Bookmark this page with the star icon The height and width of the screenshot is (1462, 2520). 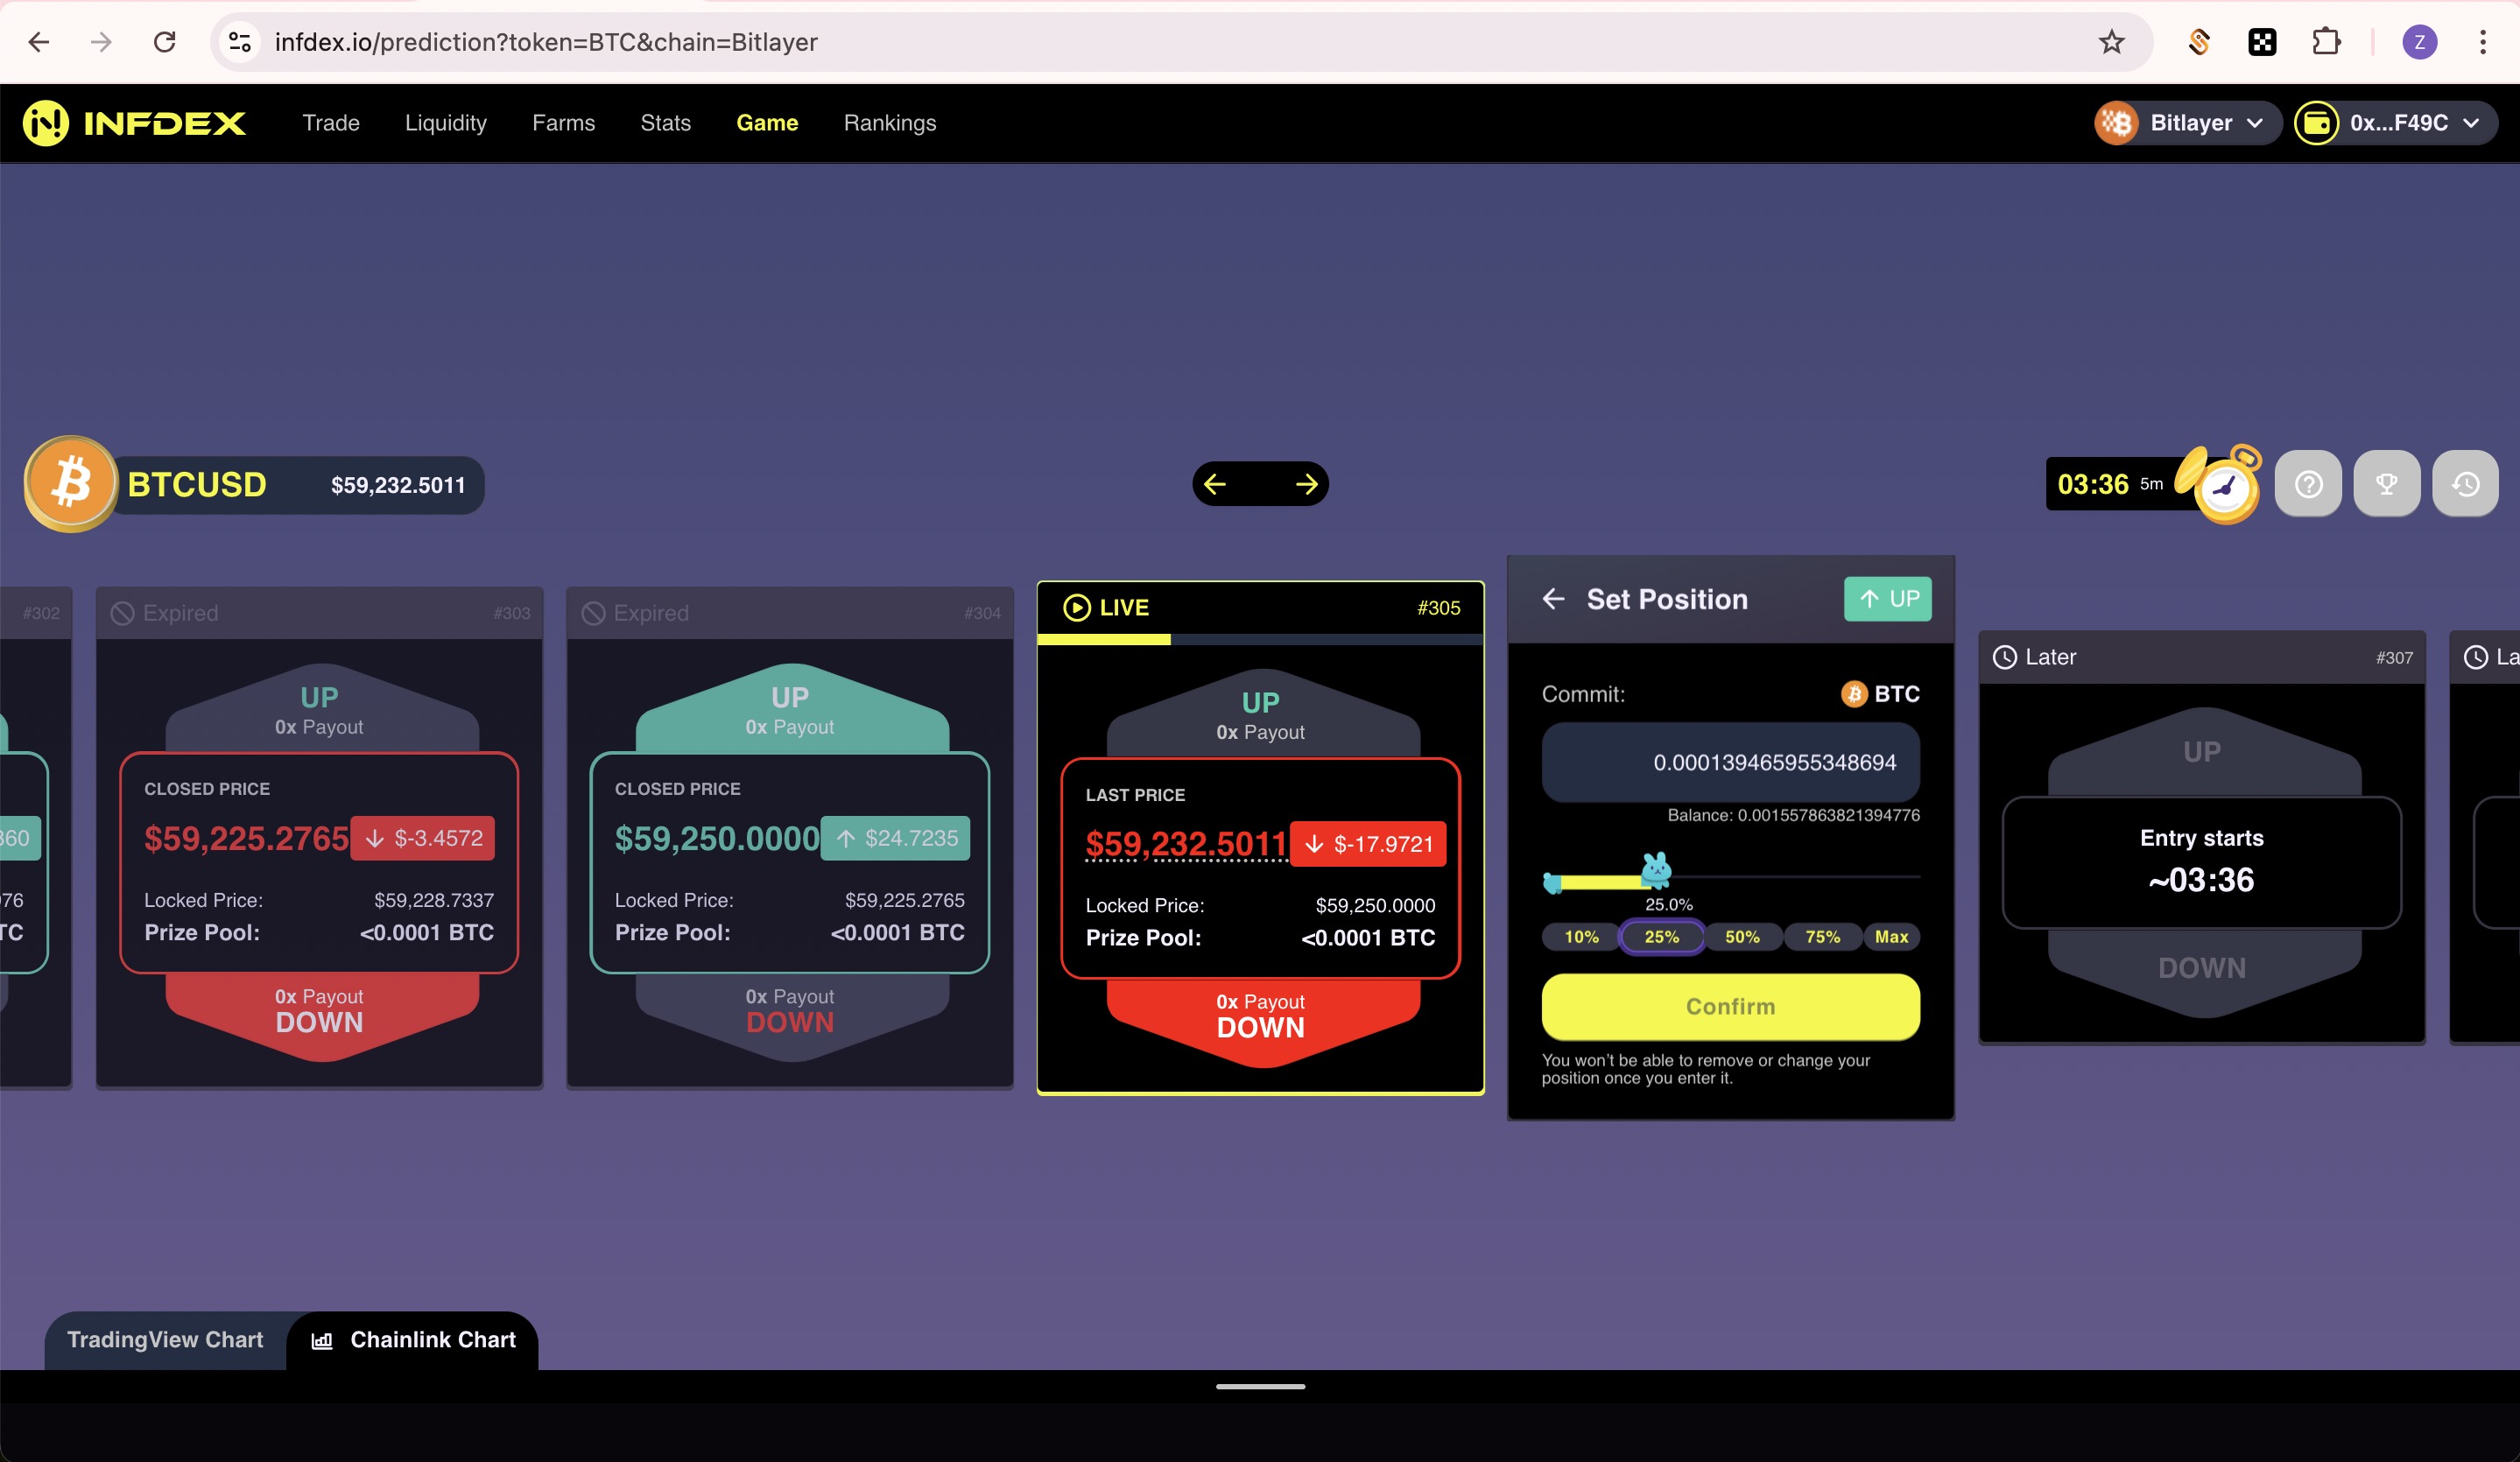click(x=2111, y=42)
